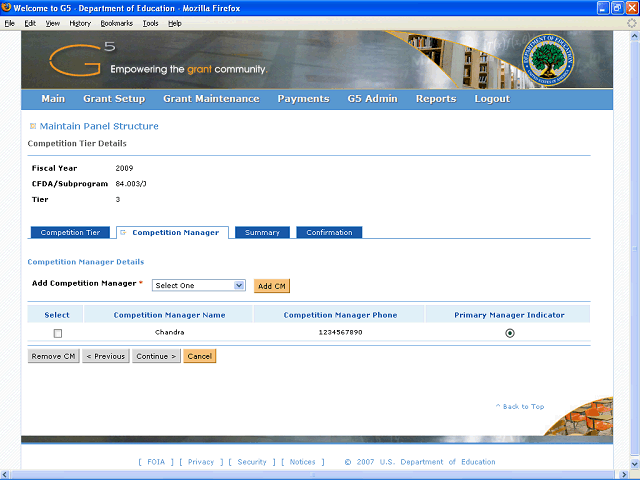Viewport: 640px width, 480px height.
Task: Click the Competition Manager Name column header
Action: pos(169,315)
